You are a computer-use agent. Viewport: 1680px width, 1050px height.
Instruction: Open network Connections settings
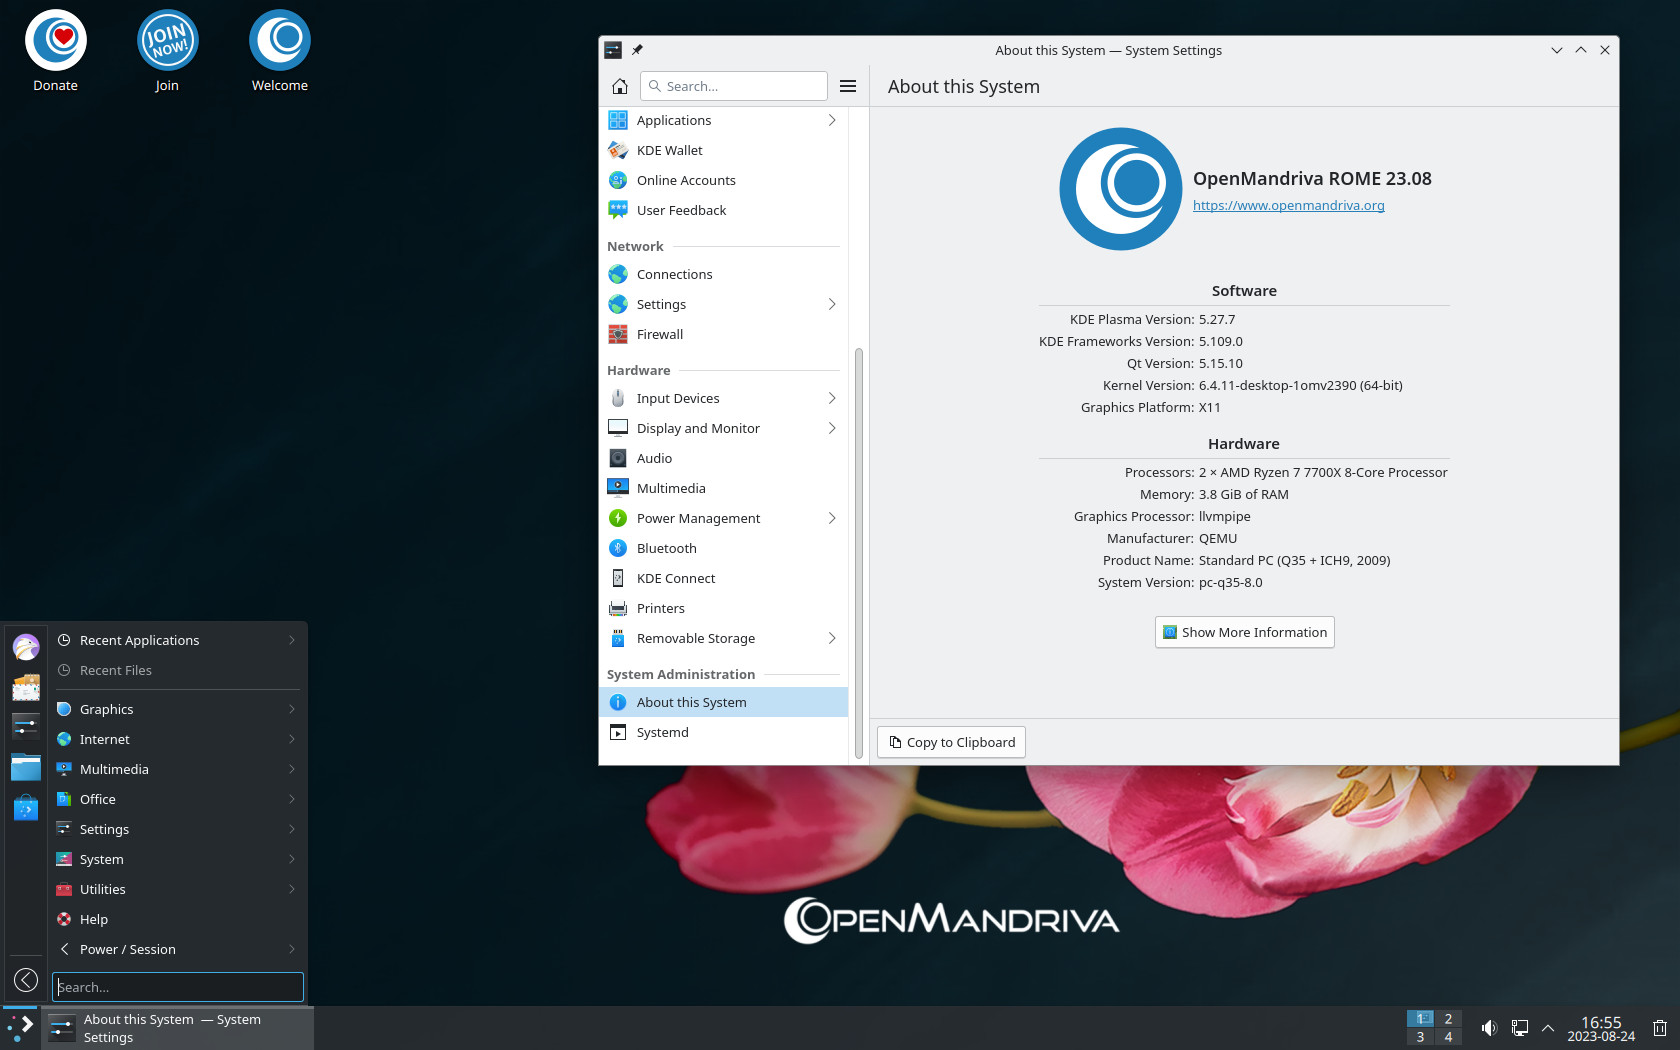[723, 274]
